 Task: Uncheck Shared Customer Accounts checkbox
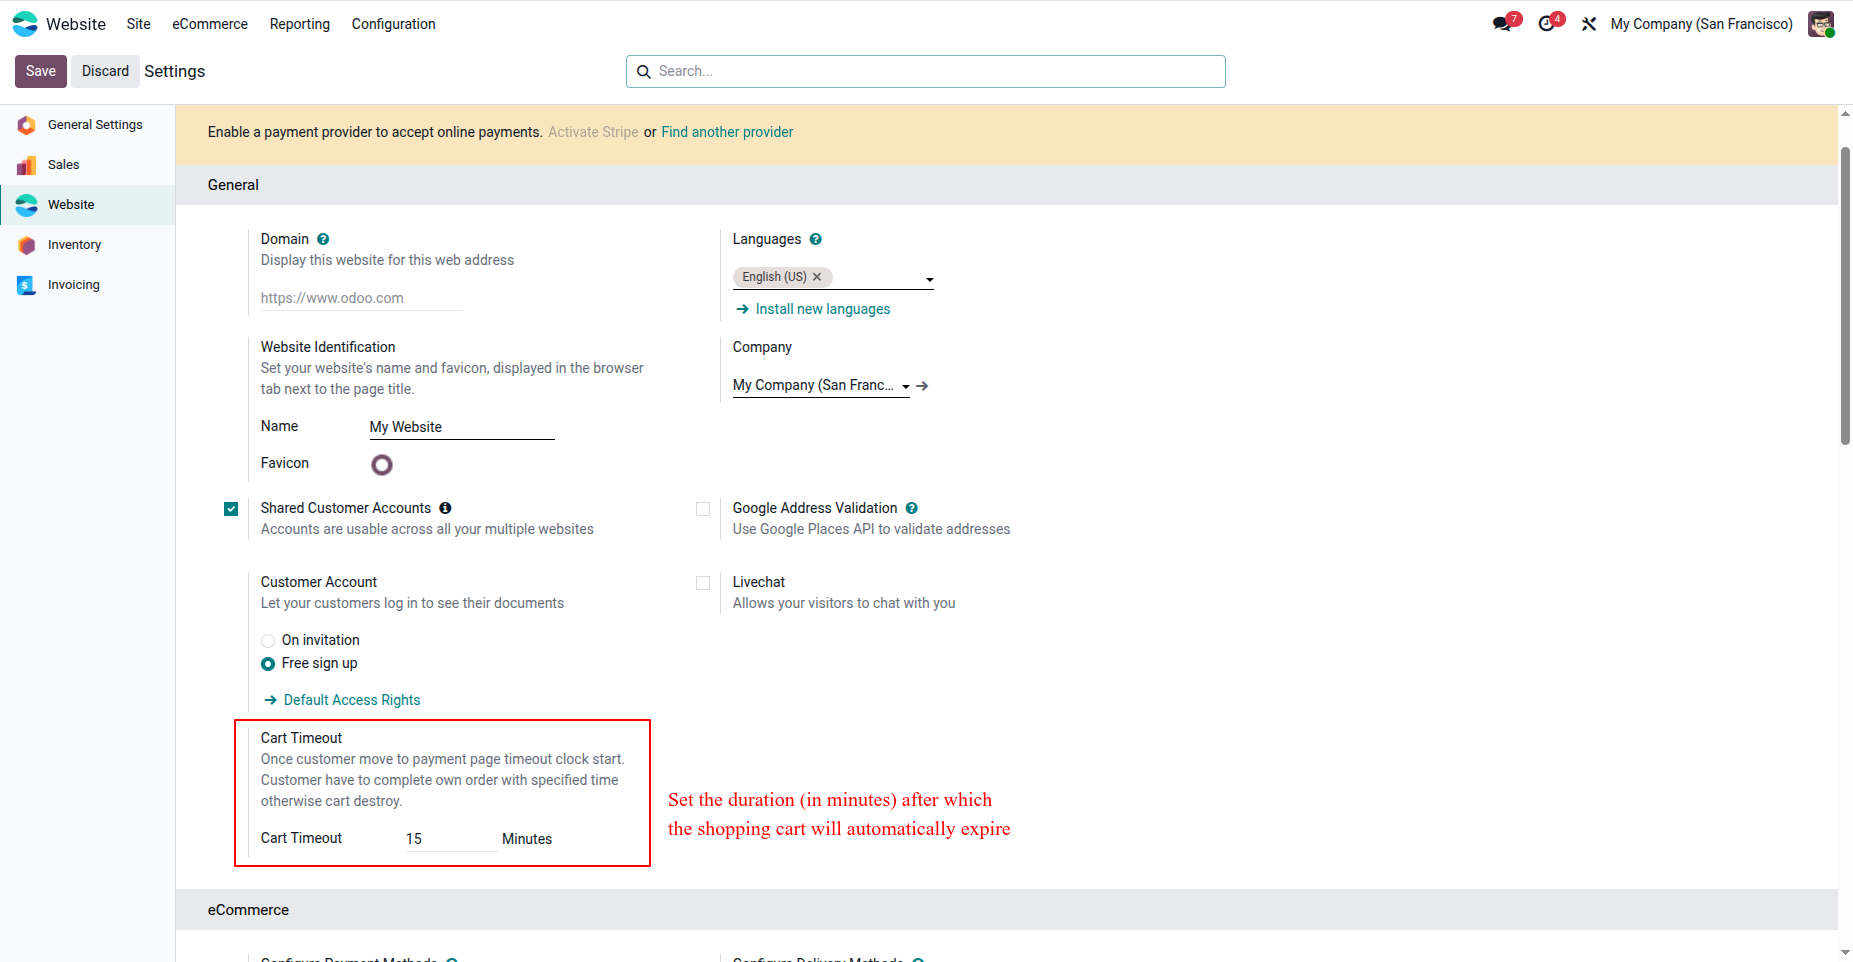231,509
